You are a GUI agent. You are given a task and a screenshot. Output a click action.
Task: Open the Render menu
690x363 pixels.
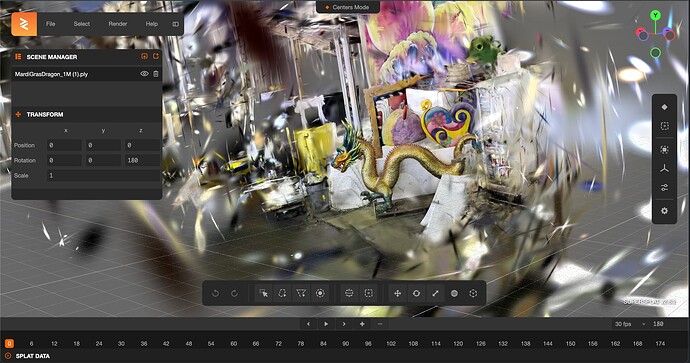117,24
